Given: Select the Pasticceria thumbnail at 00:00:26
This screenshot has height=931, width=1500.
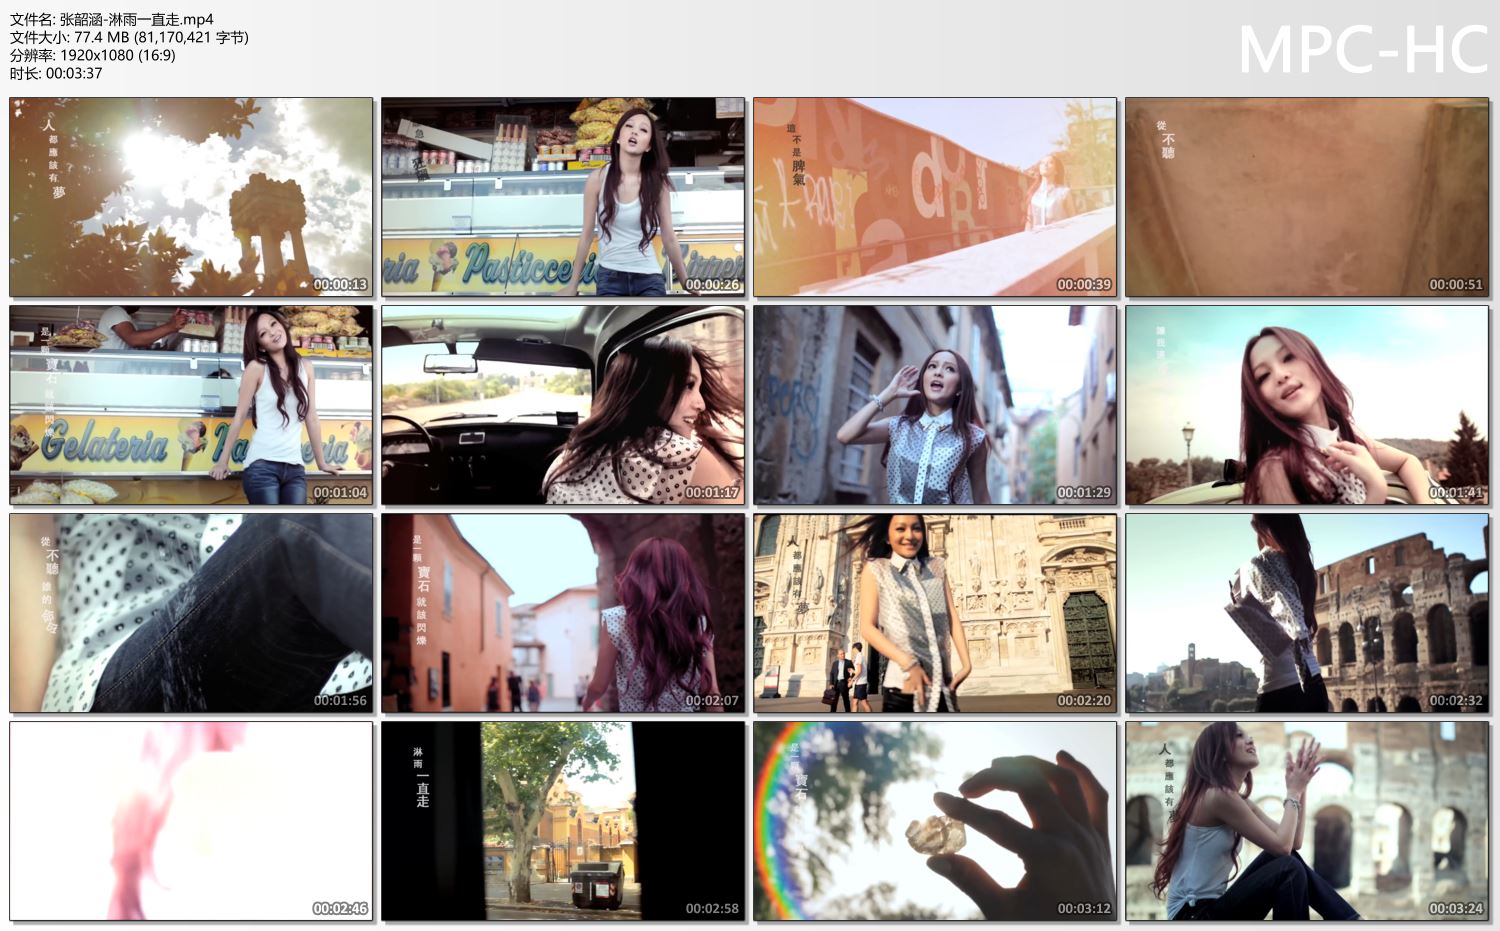Looking at the screenshot, I should 563,197.
